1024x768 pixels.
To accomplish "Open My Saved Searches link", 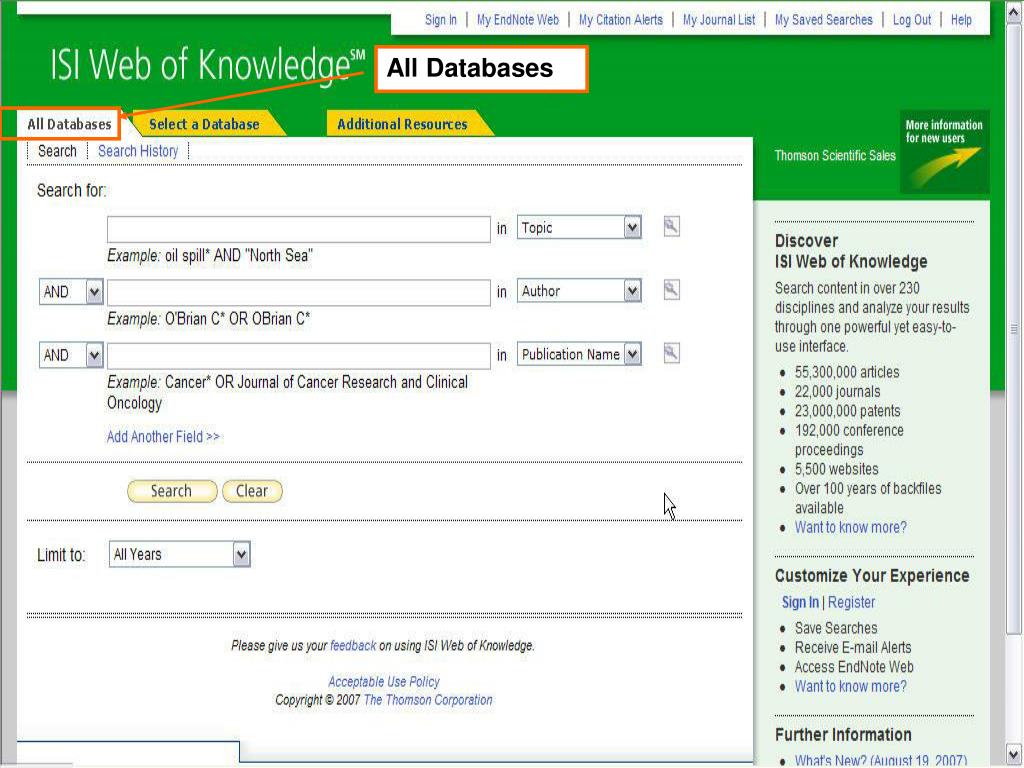I will (x=824, y=20).
